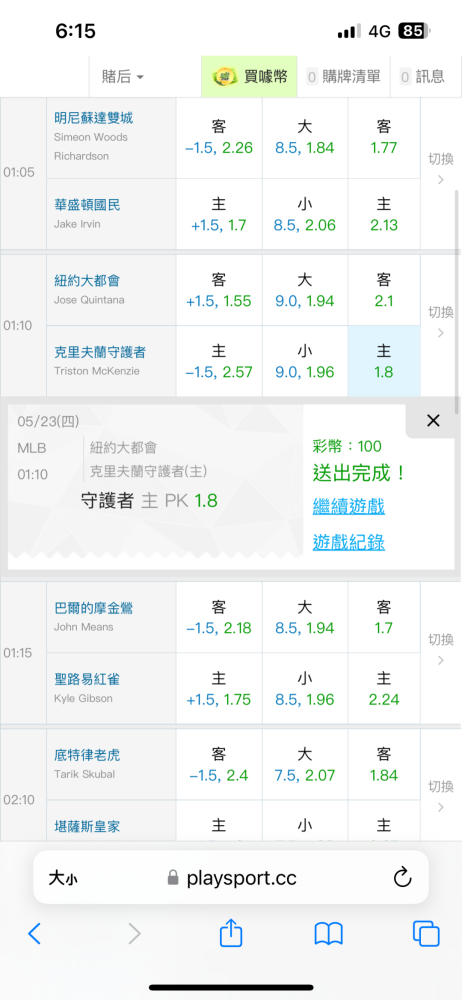The image size is (462, 1000).
Task: Open the 賭后 dropdown menu
Action: (123, 77)
